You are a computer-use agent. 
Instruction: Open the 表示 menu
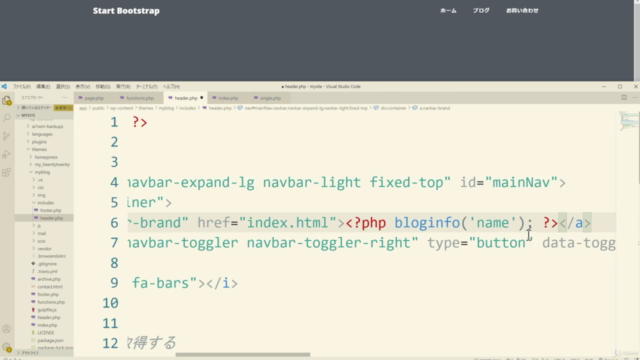click(82, 87)
